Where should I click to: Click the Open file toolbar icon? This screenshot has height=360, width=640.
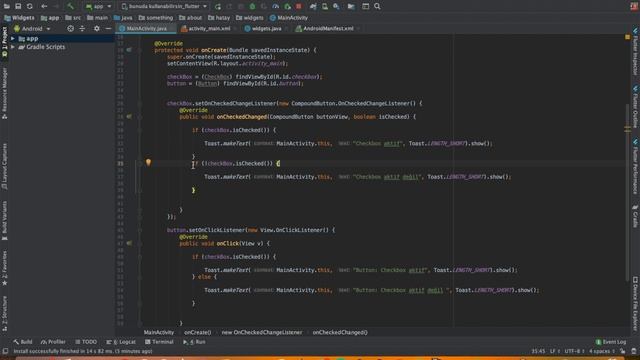(7, 6)
